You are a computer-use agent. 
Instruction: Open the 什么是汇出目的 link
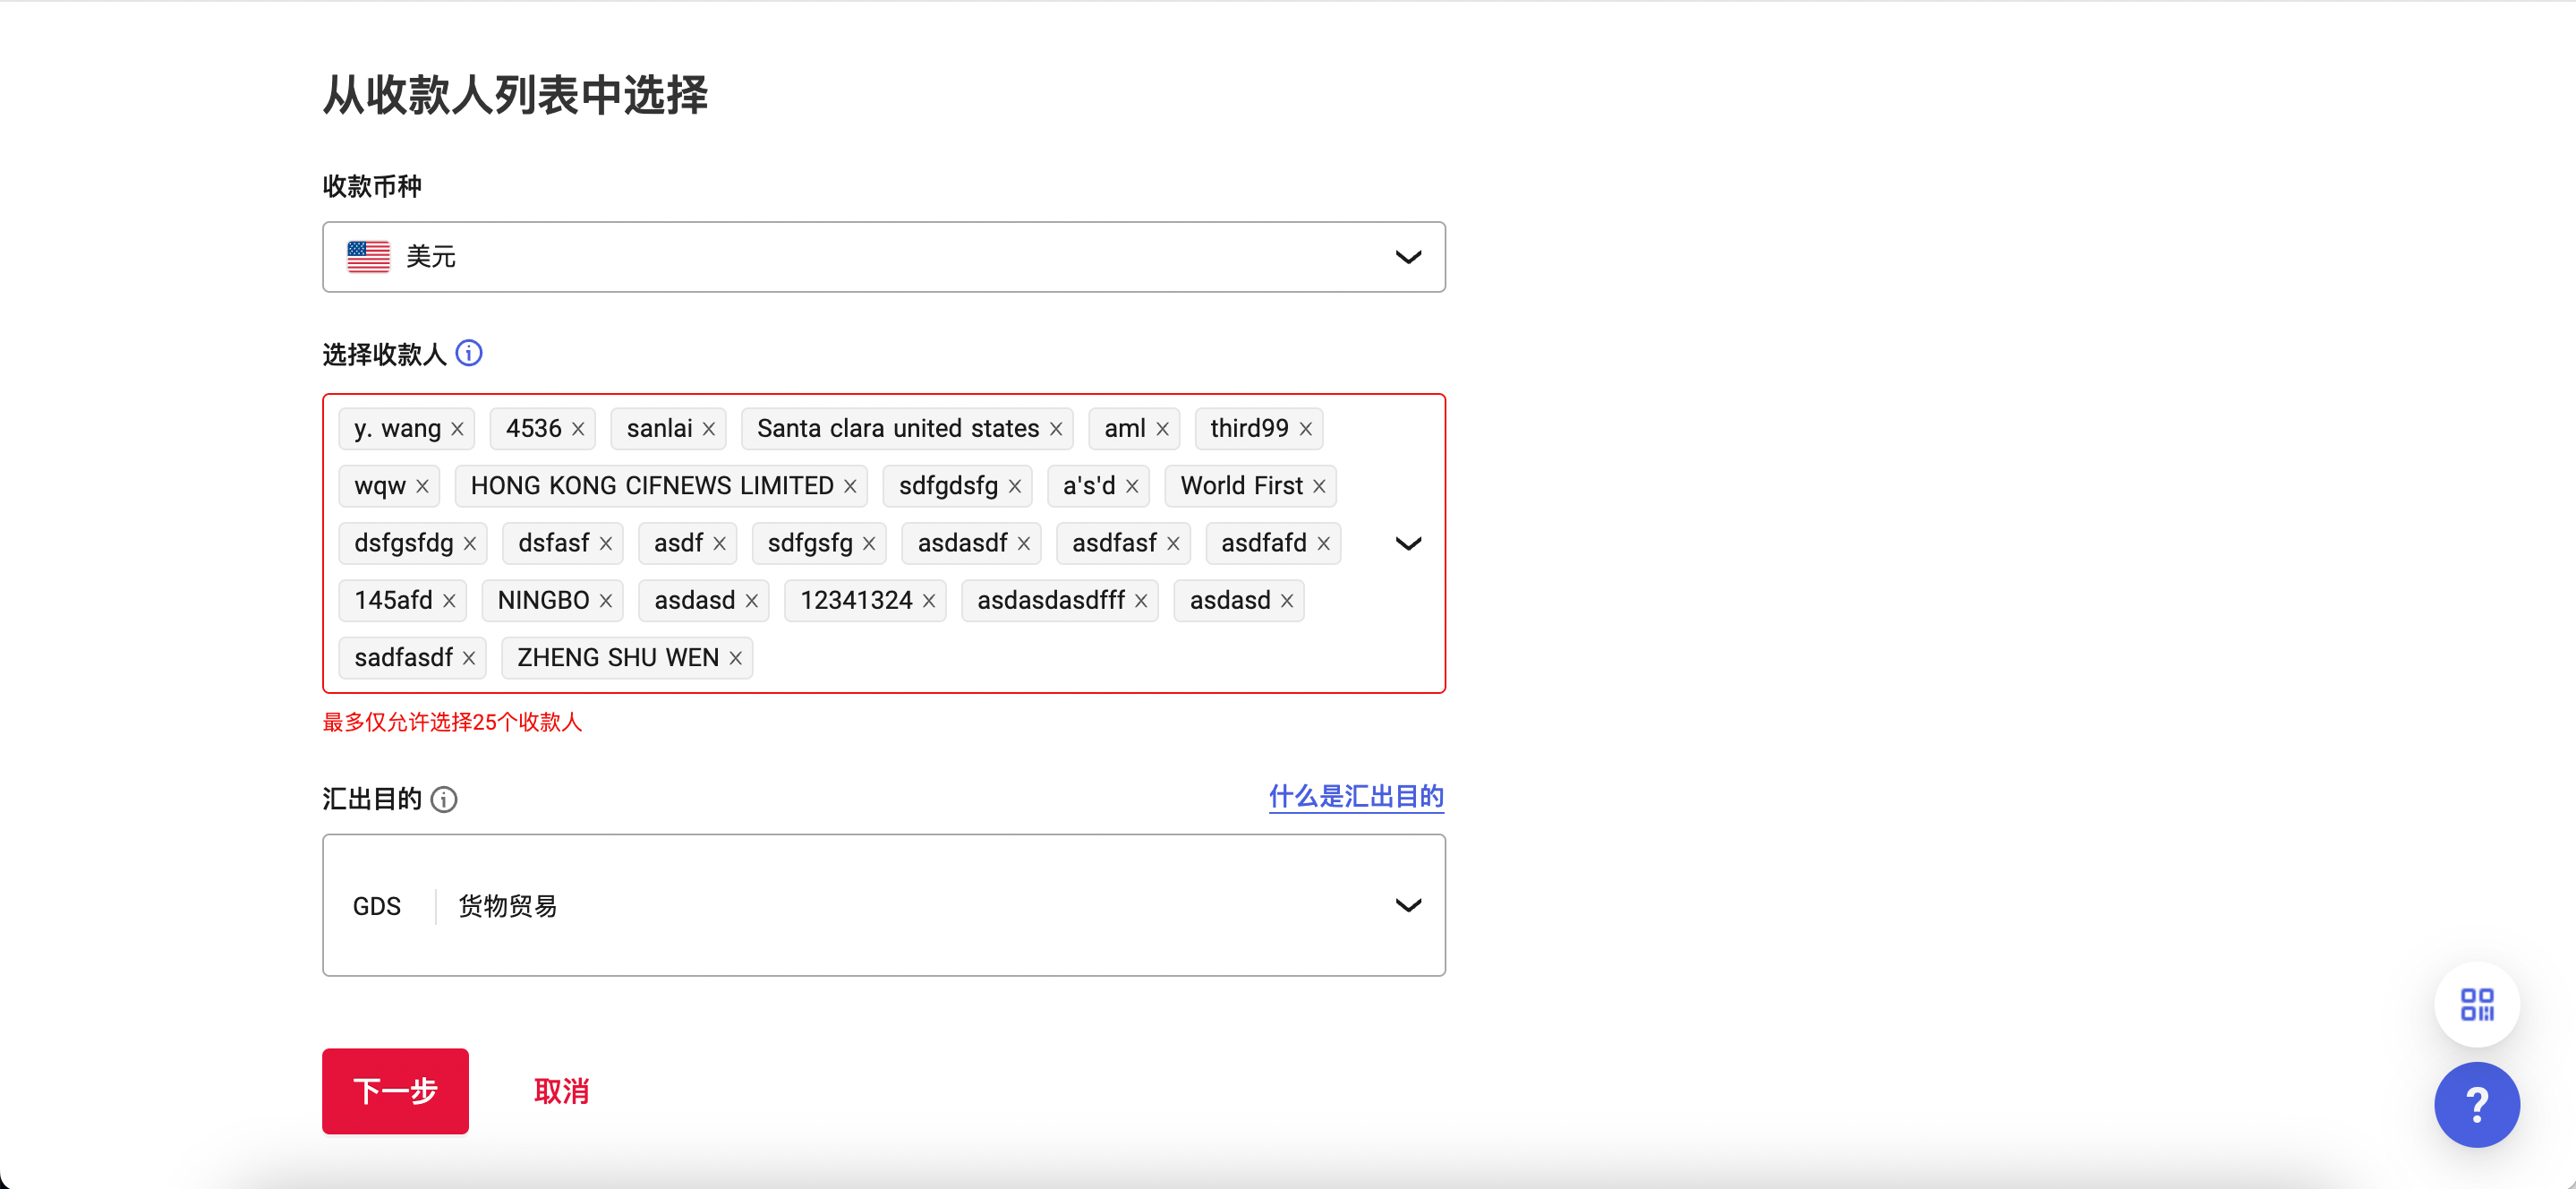click(1355, 796)
